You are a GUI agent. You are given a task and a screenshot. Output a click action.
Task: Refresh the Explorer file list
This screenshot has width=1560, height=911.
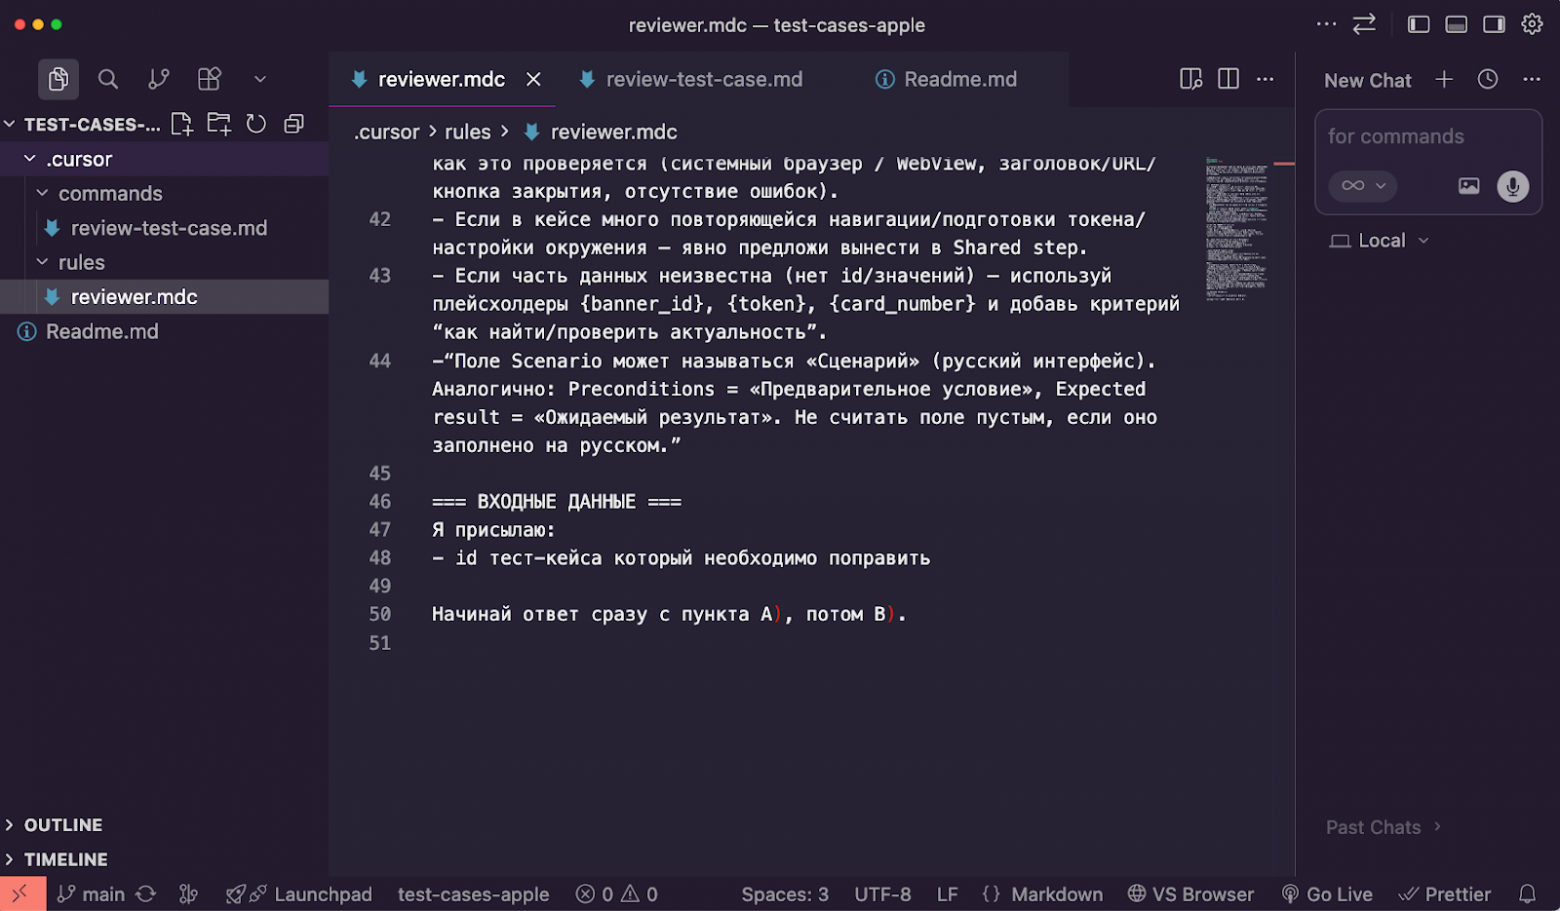pos(256,124)
